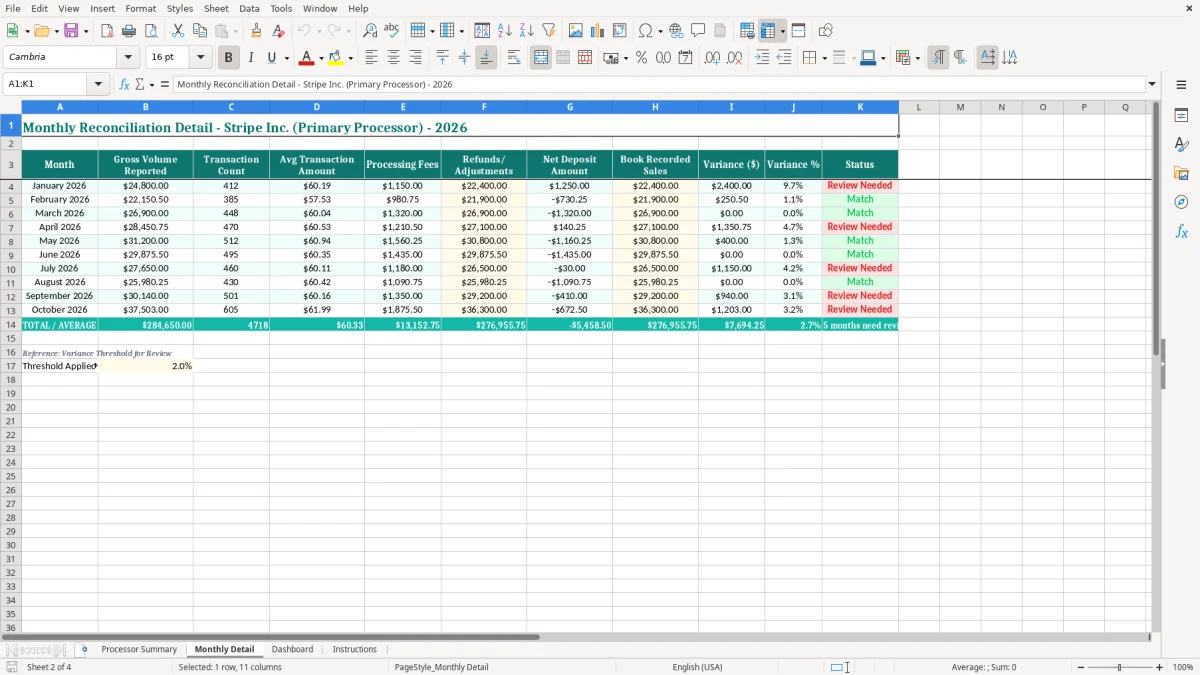
Task: Toggle Freeze Rows and Columns
Action: coord(768,31)
